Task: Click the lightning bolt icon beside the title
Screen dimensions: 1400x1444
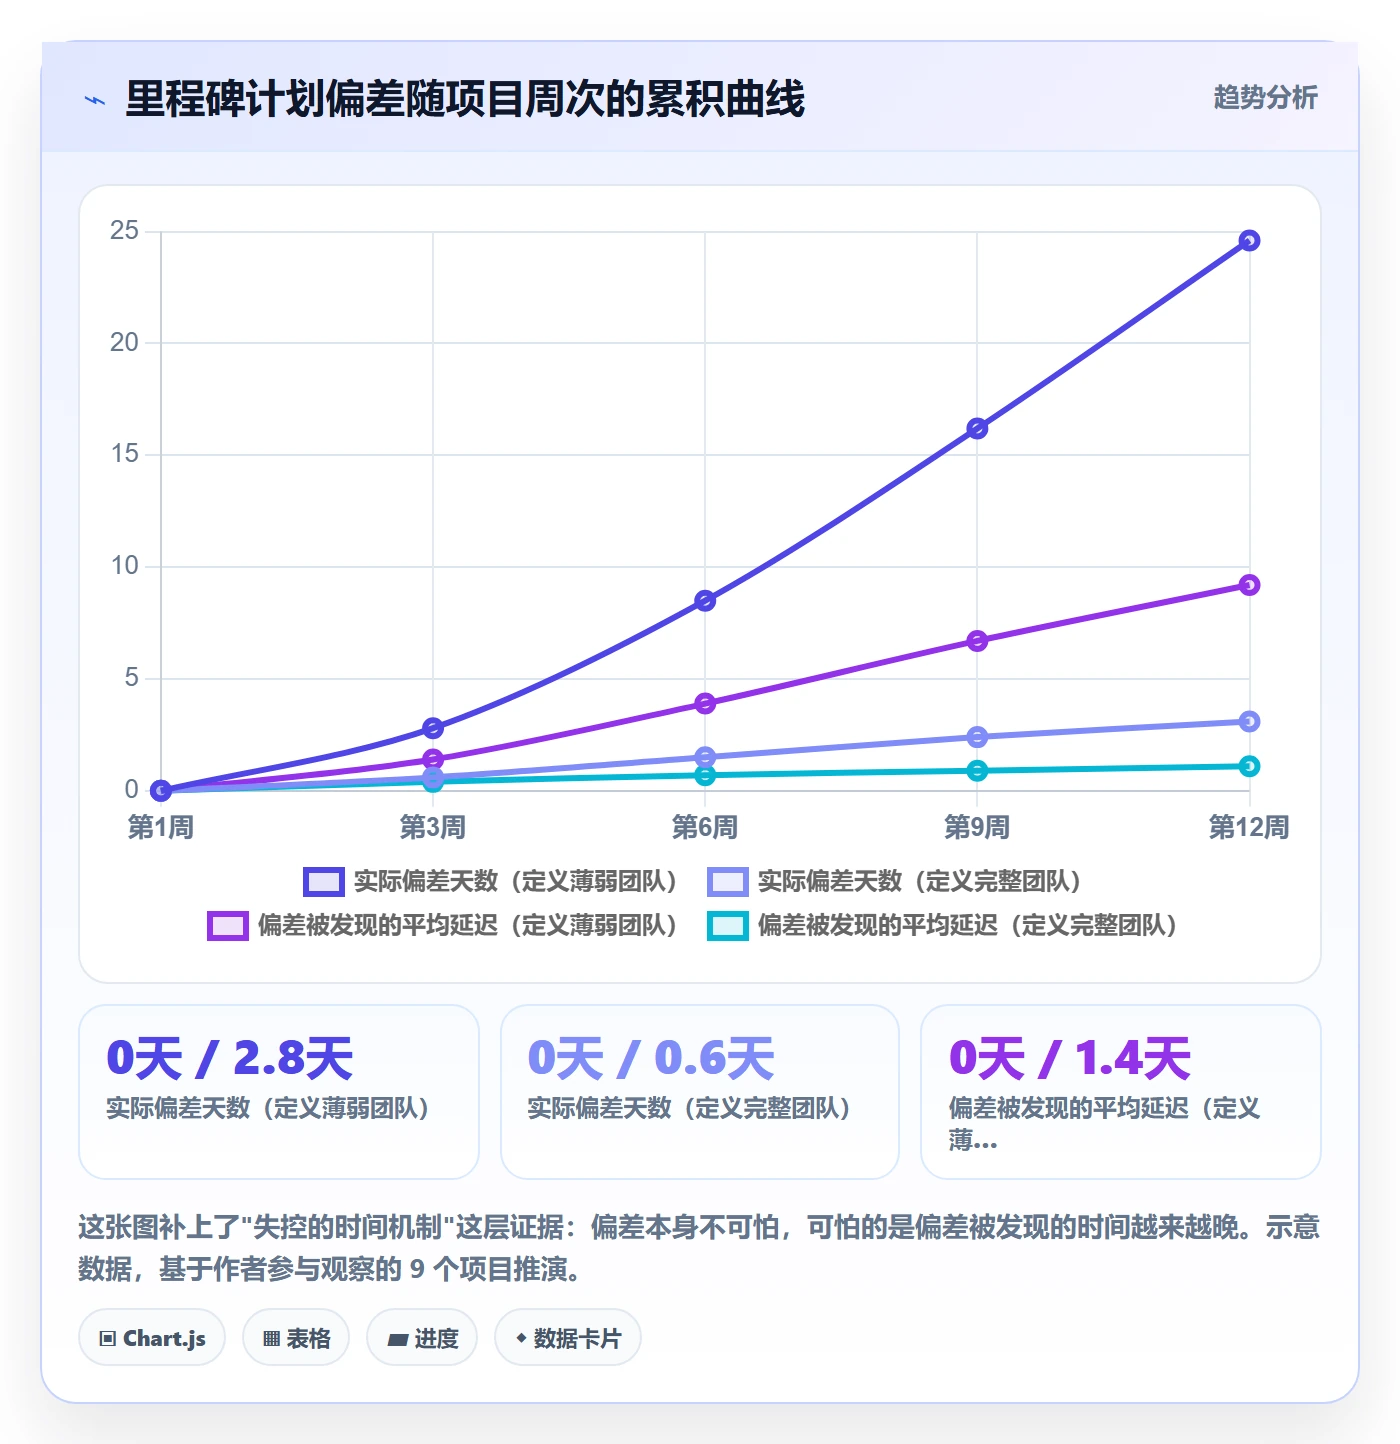Action: [x=96, y=100]
